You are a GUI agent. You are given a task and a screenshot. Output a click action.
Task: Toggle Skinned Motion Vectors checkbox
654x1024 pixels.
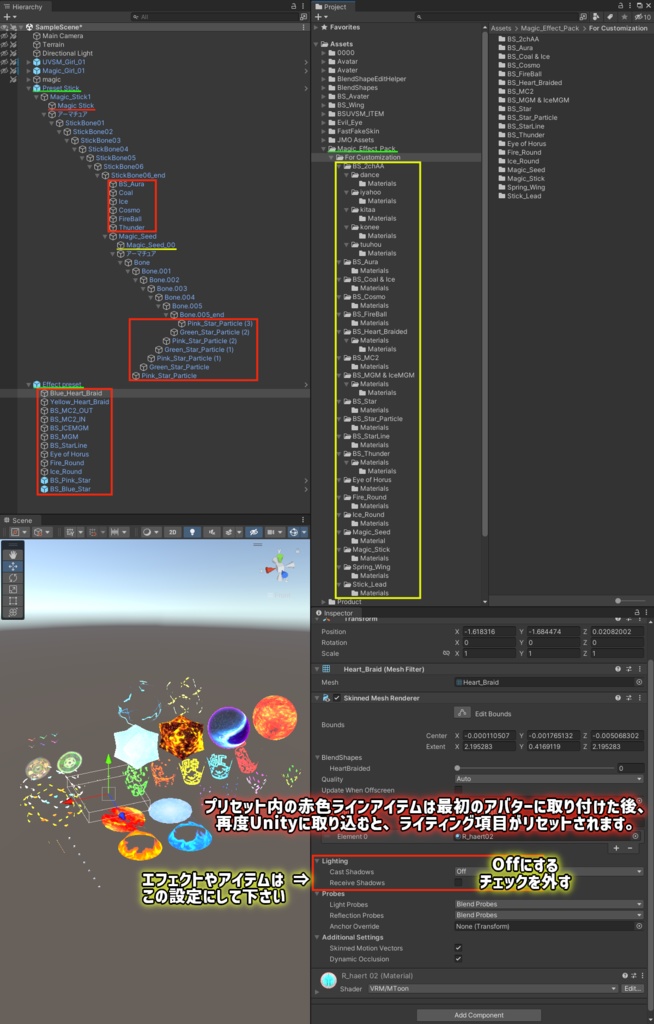(x=458, y=948)
